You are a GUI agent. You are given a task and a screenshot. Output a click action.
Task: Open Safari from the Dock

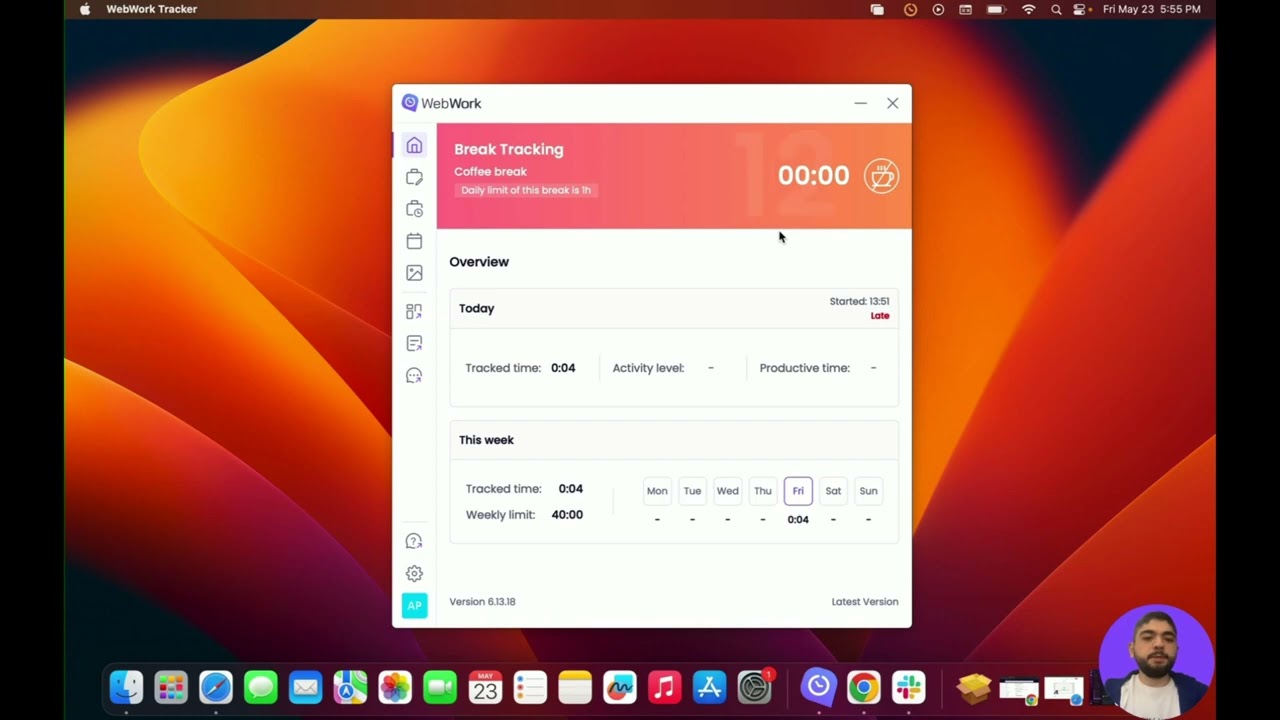tap(216, 687)
